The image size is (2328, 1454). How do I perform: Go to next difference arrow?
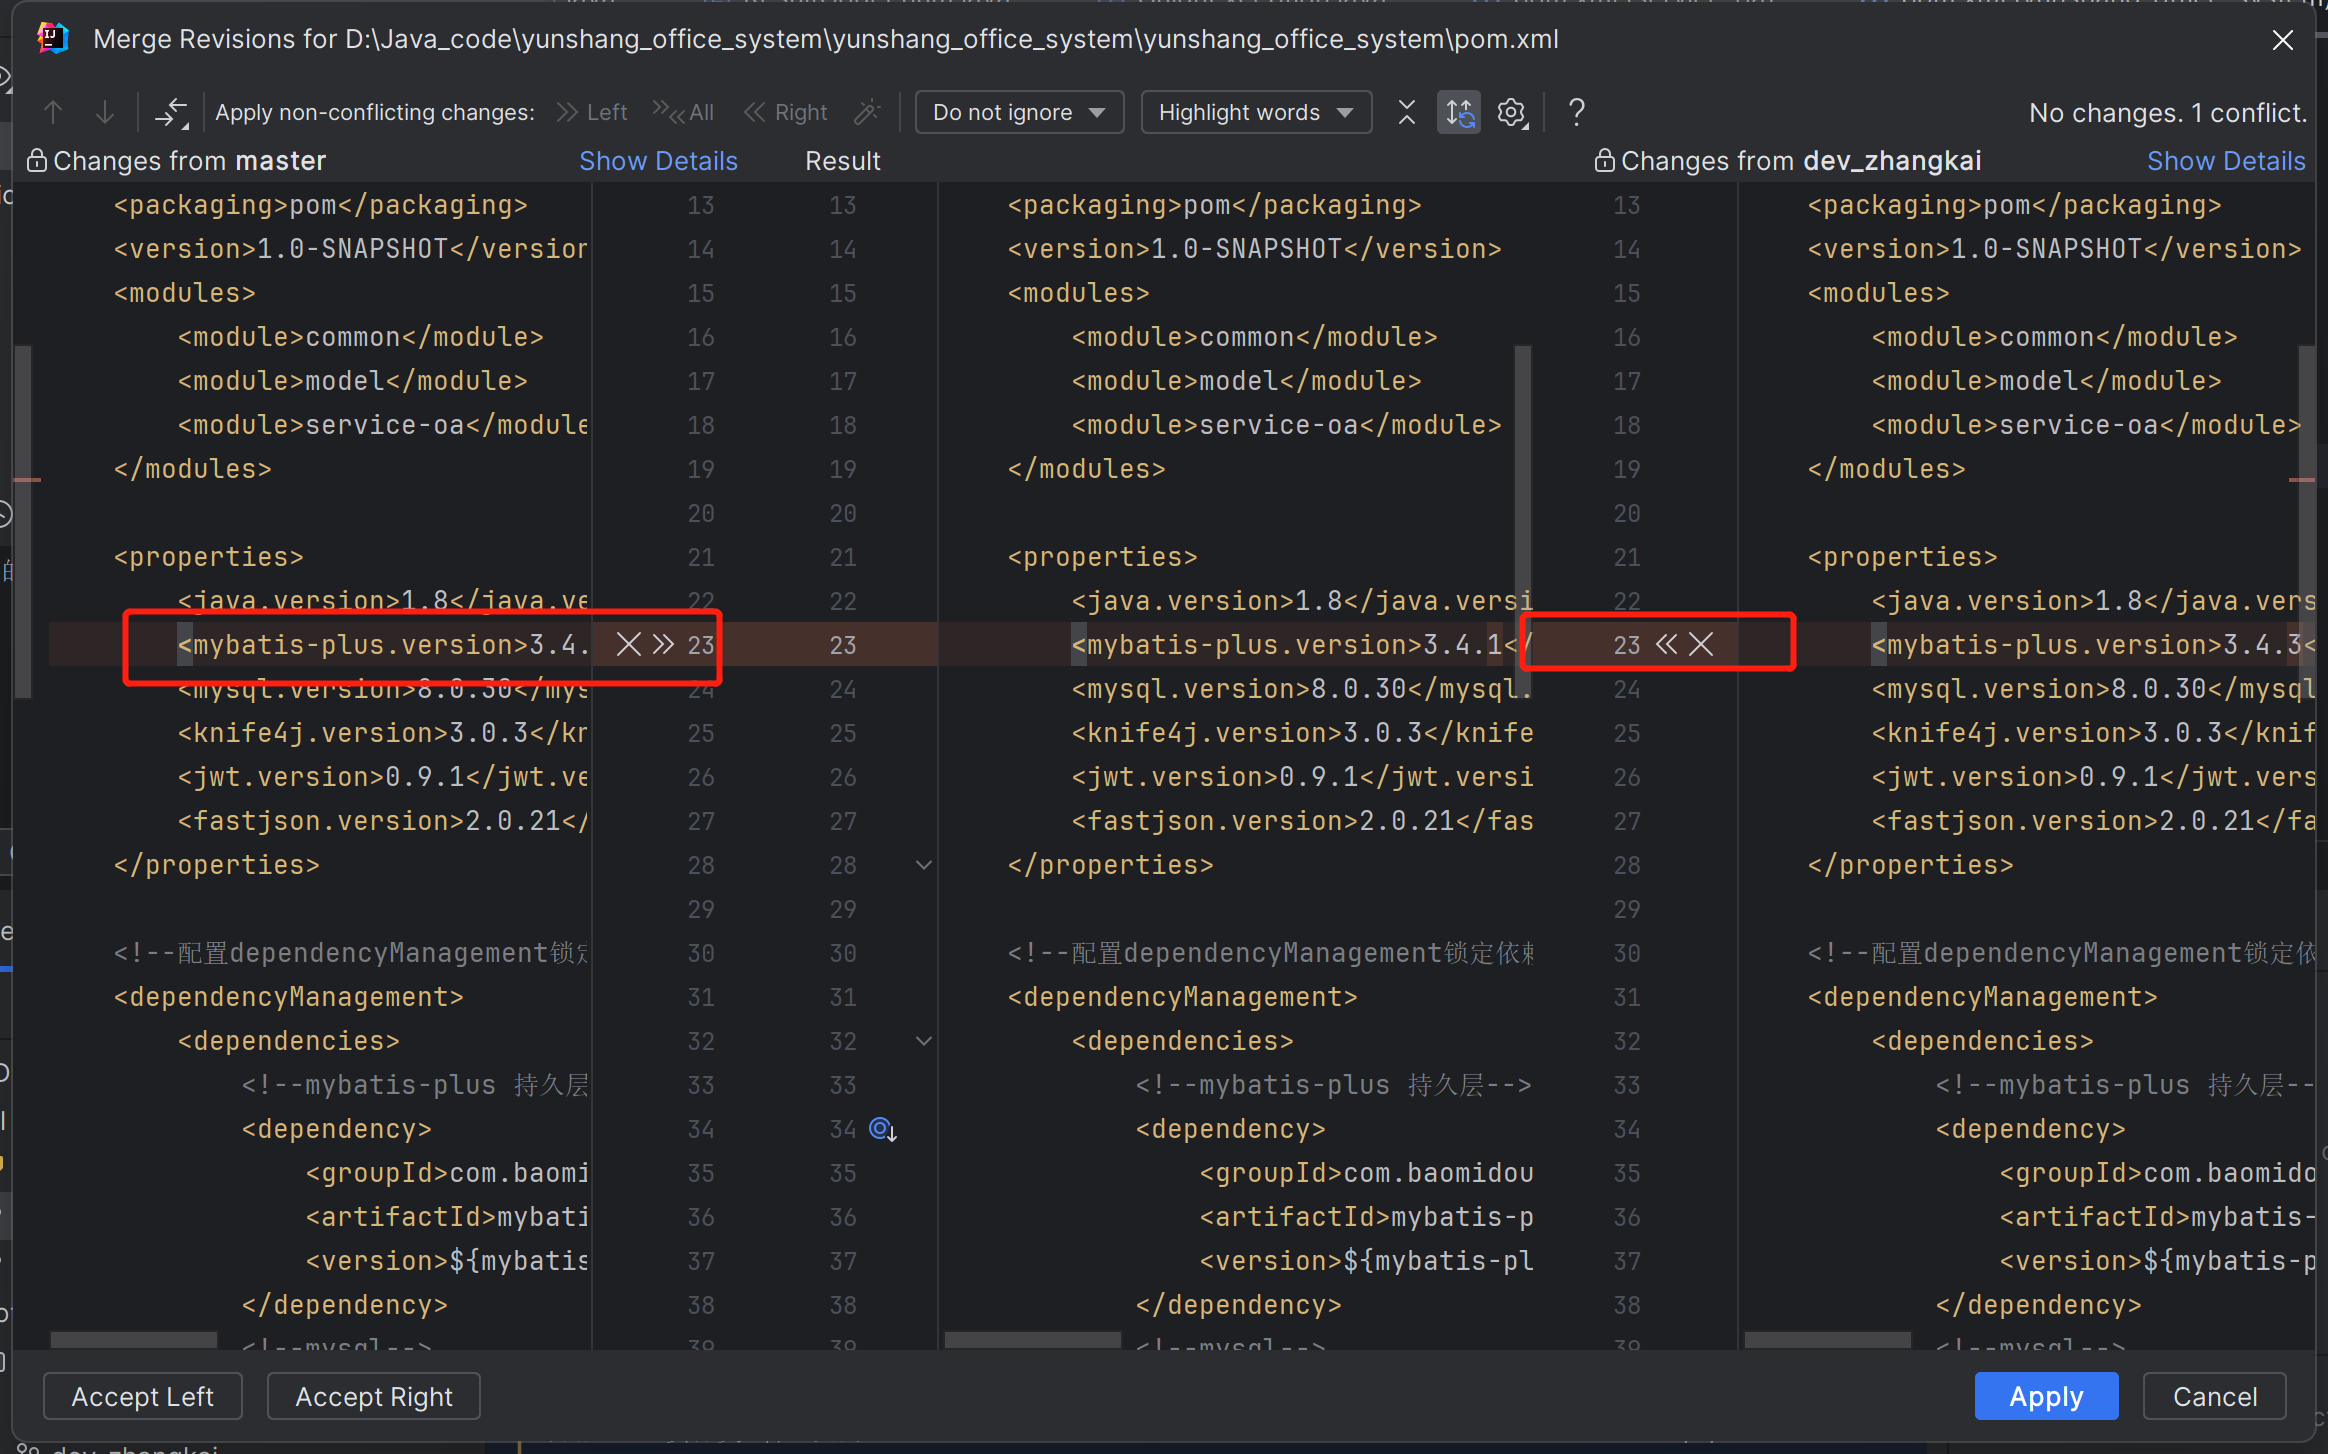[104, 112]
